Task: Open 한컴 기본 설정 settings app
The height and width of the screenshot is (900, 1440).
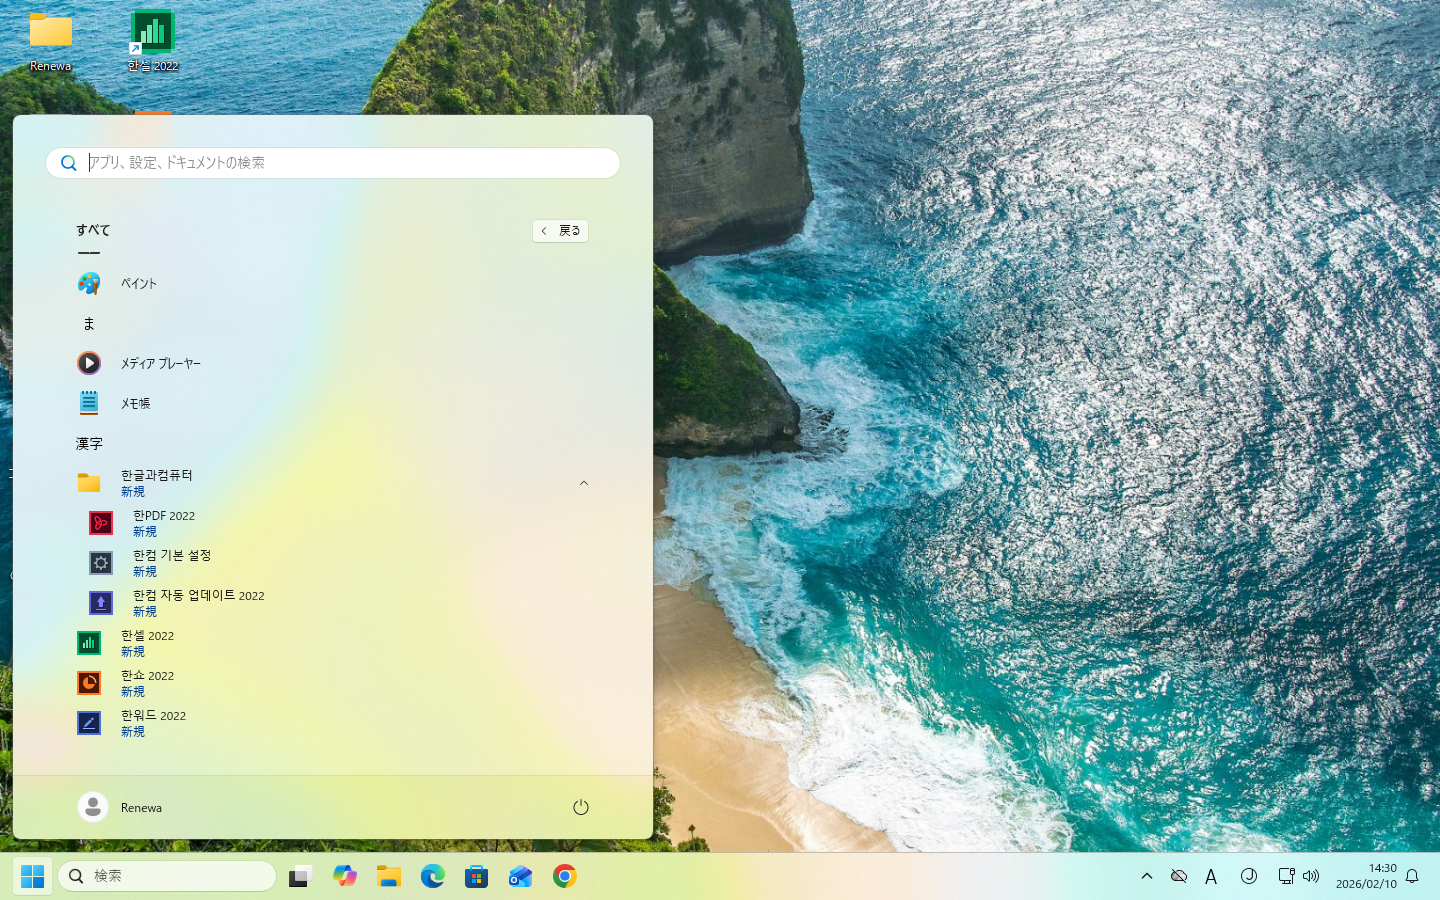Action: pyautogui.click(x=171, y=563)
